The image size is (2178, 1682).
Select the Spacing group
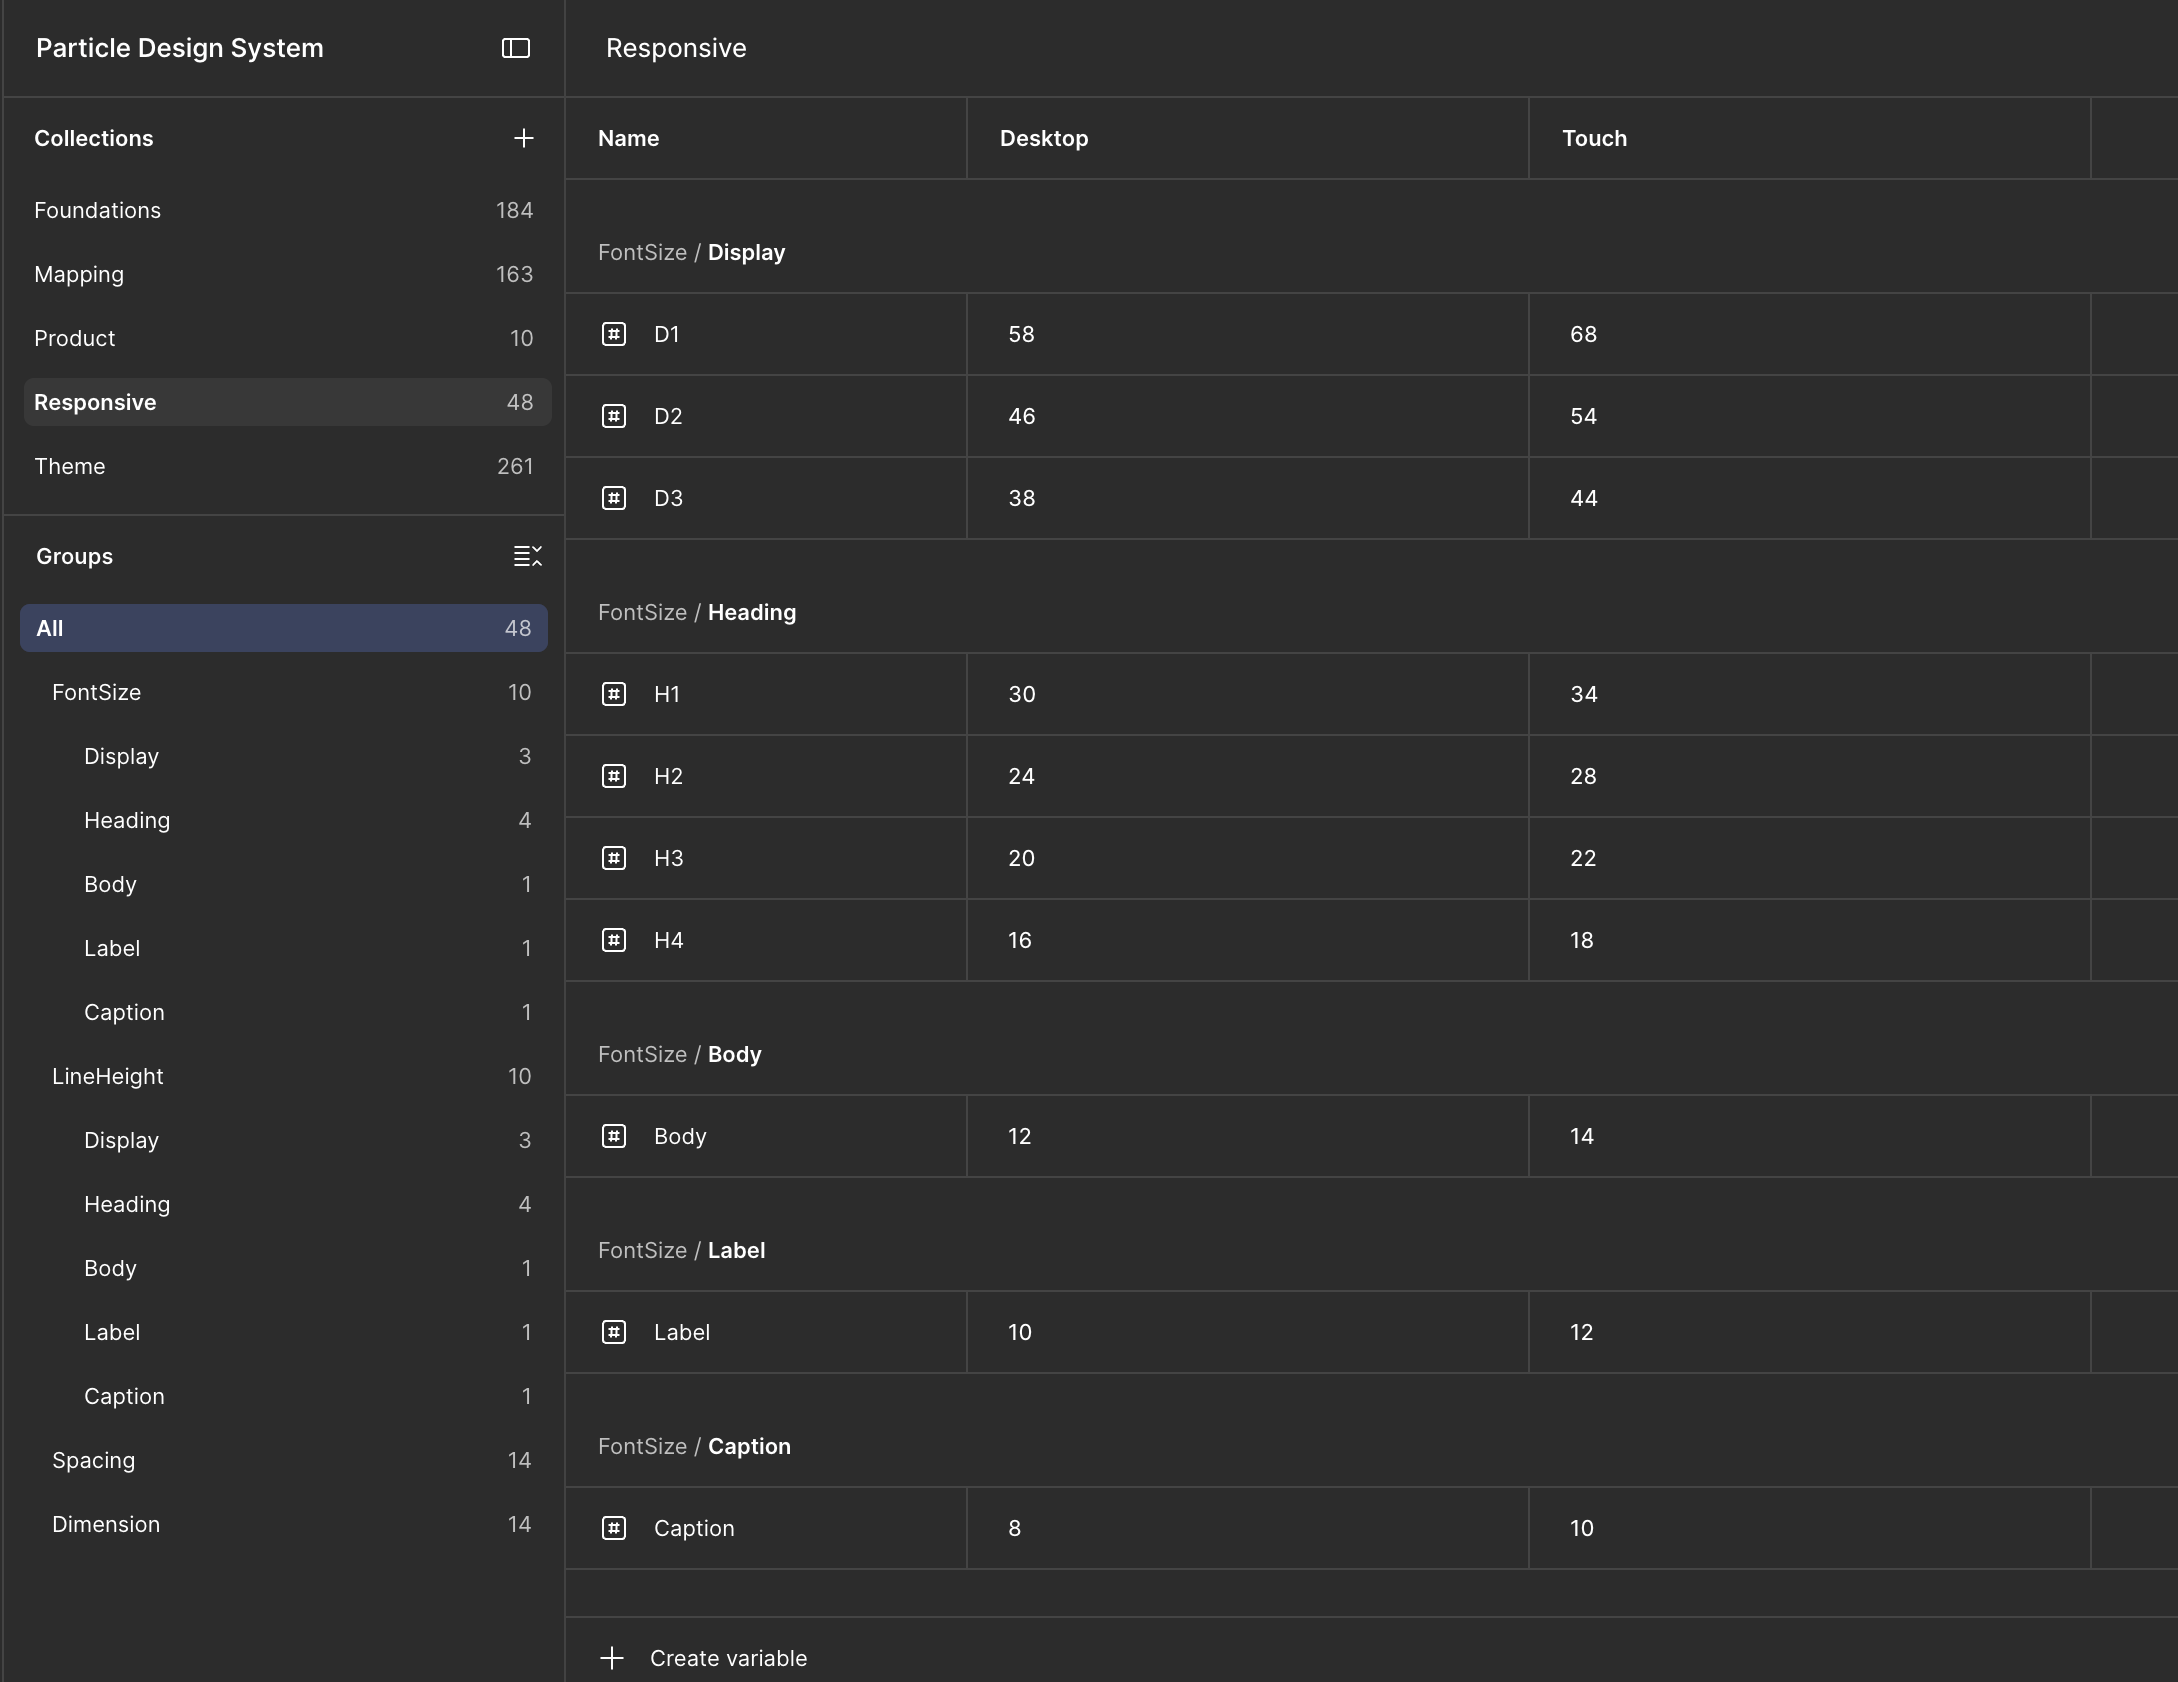point(284,1460)
